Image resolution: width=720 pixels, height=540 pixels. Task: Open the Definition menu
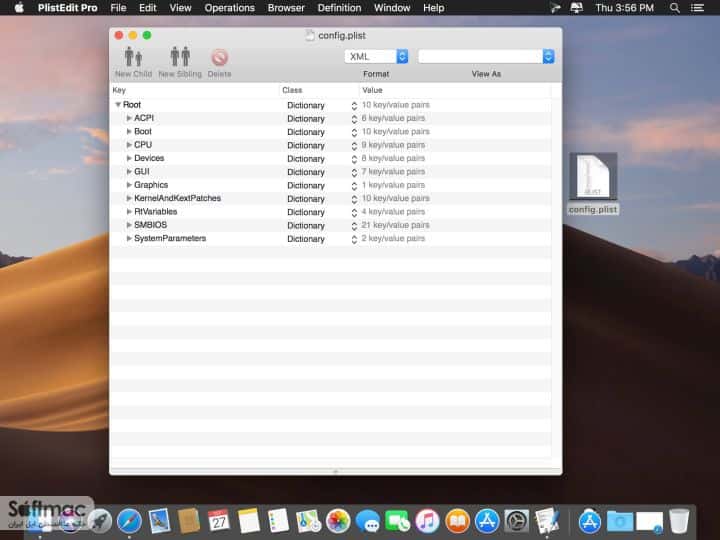[x=339, y=8]
